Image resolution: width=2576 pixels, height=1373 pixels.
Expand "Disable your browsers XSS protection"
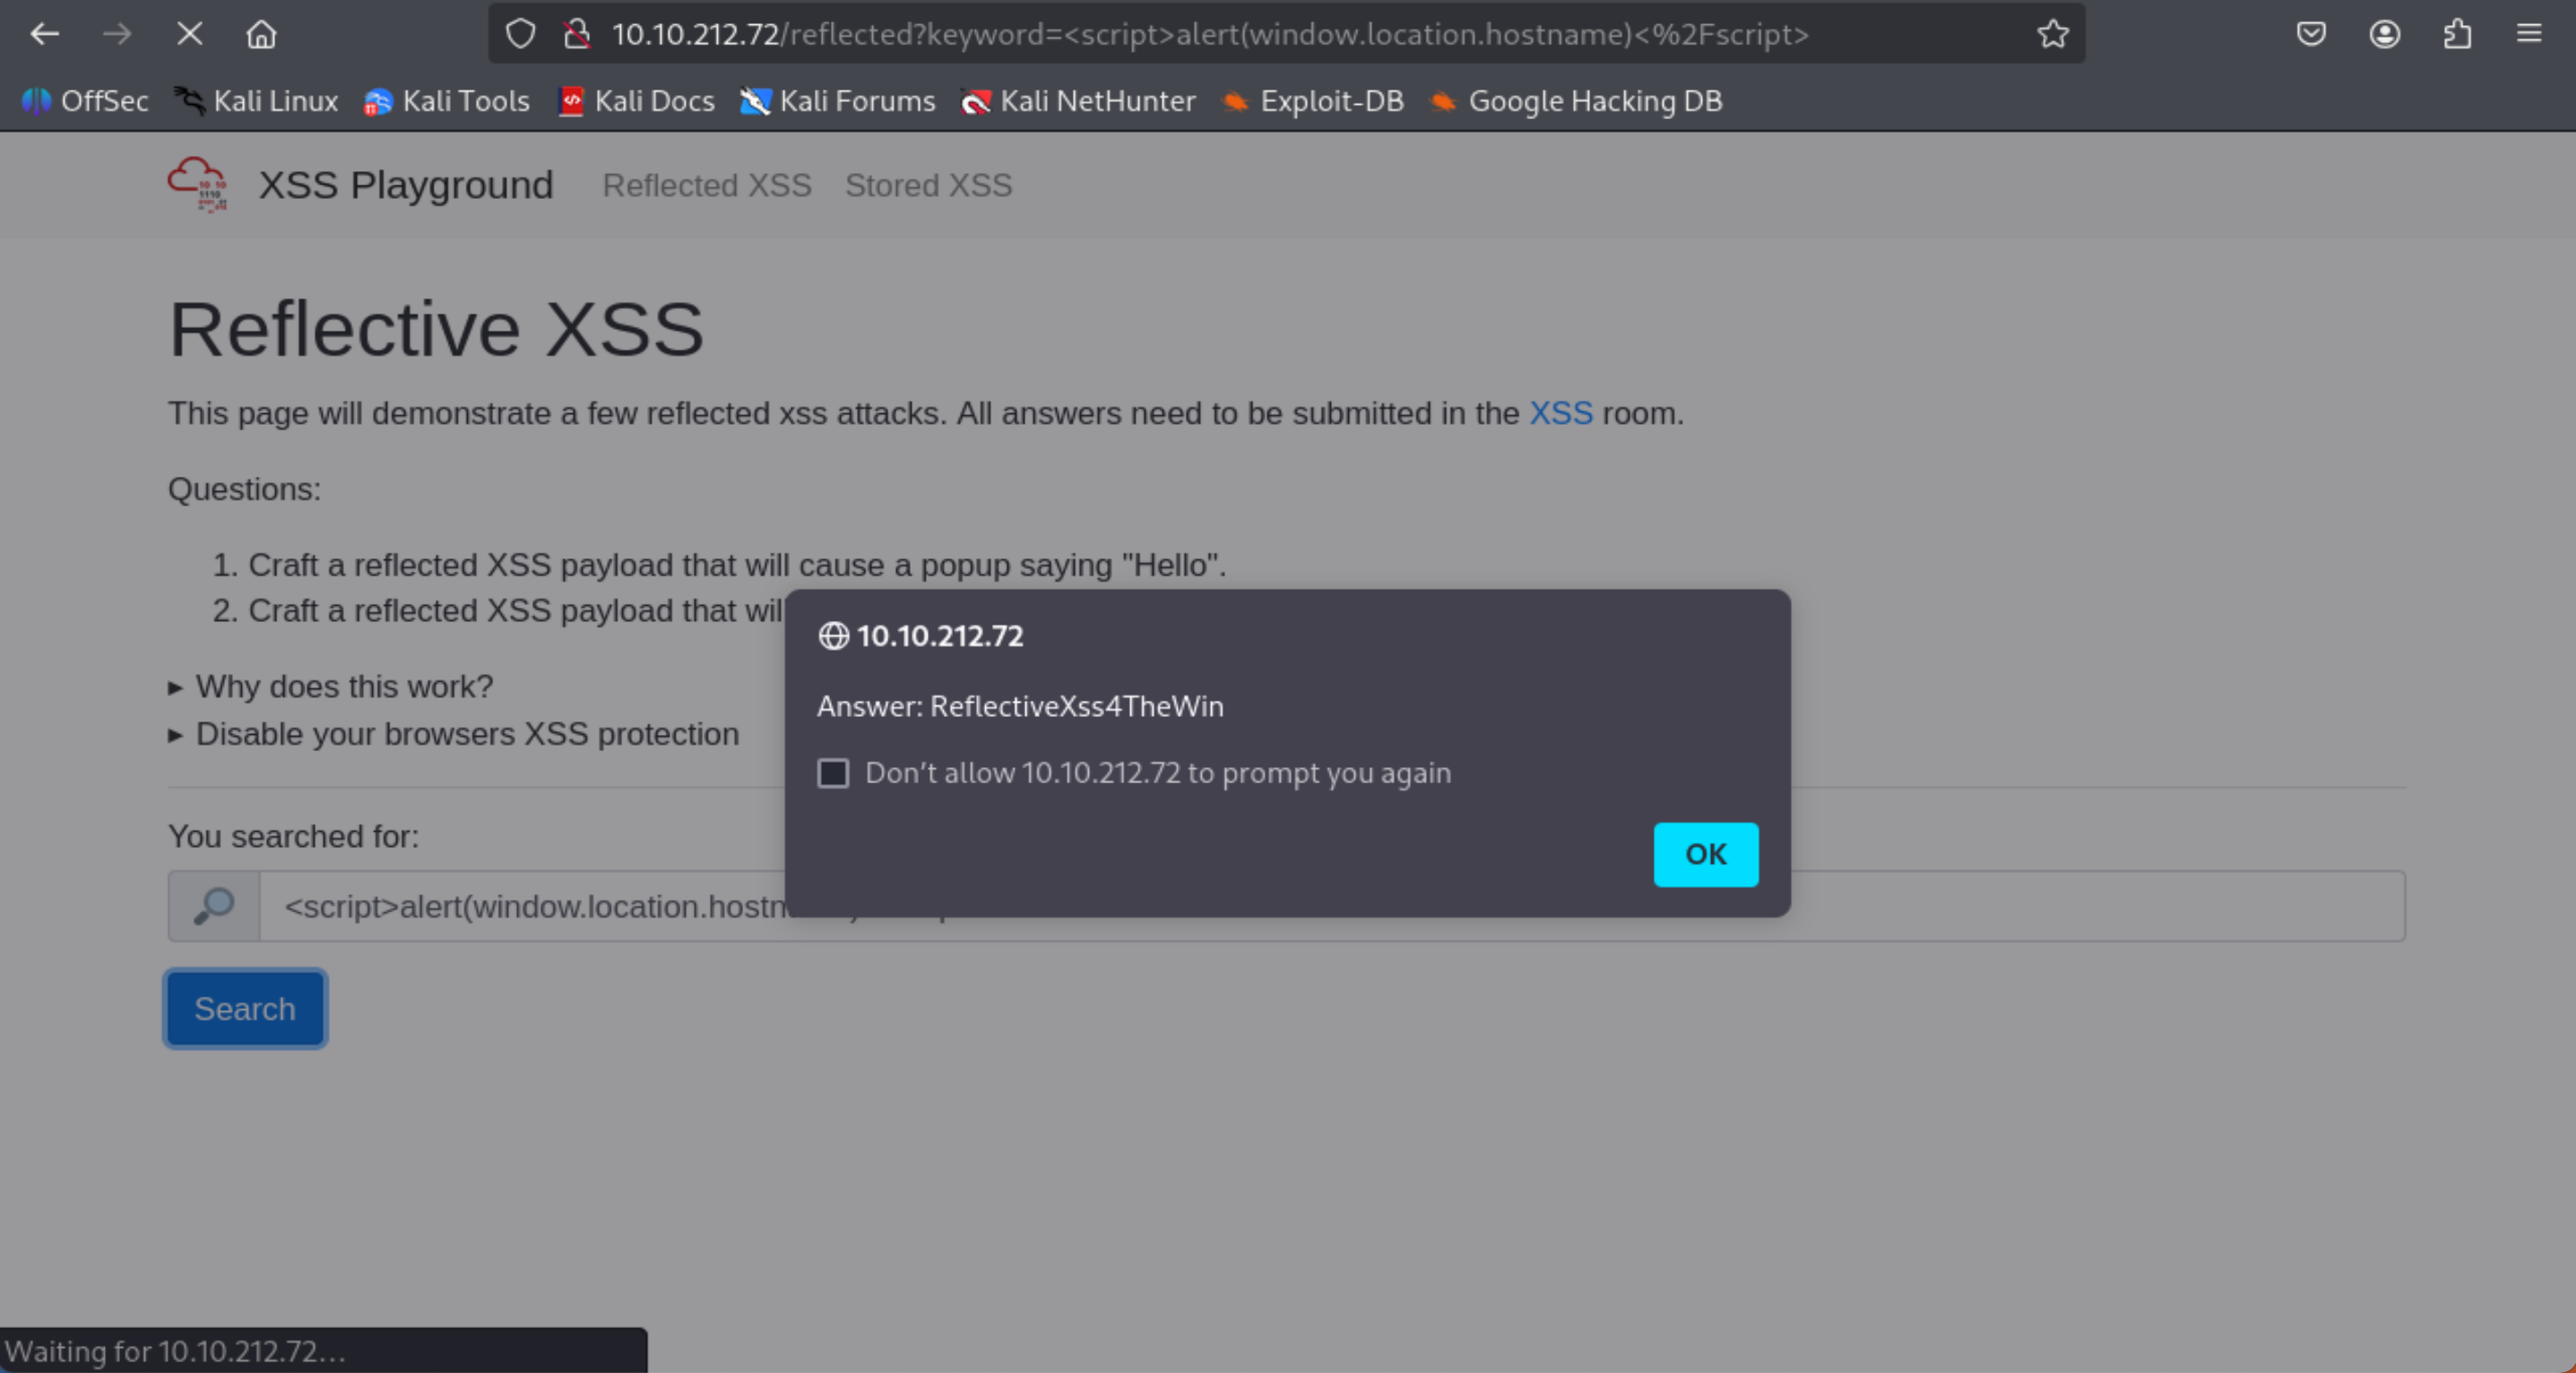466,734
